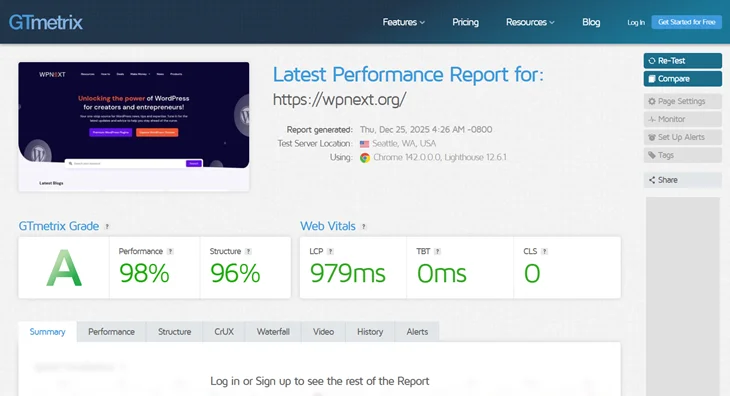Click the Monitor pulse icon
The height and width of the screenshot is (396, 730).
click(652, 120)
